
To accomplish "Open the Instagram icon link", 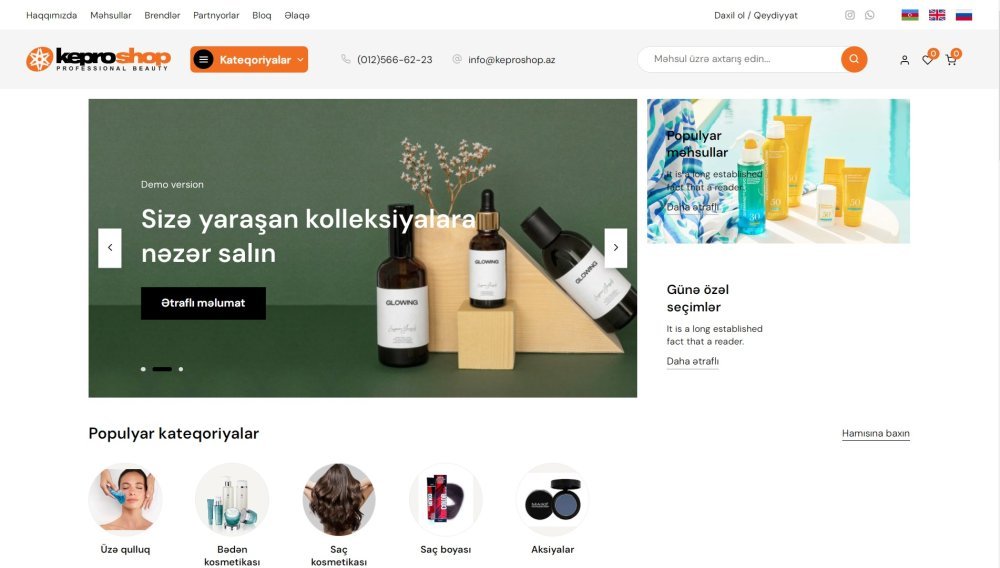I will tap(849, 15).
